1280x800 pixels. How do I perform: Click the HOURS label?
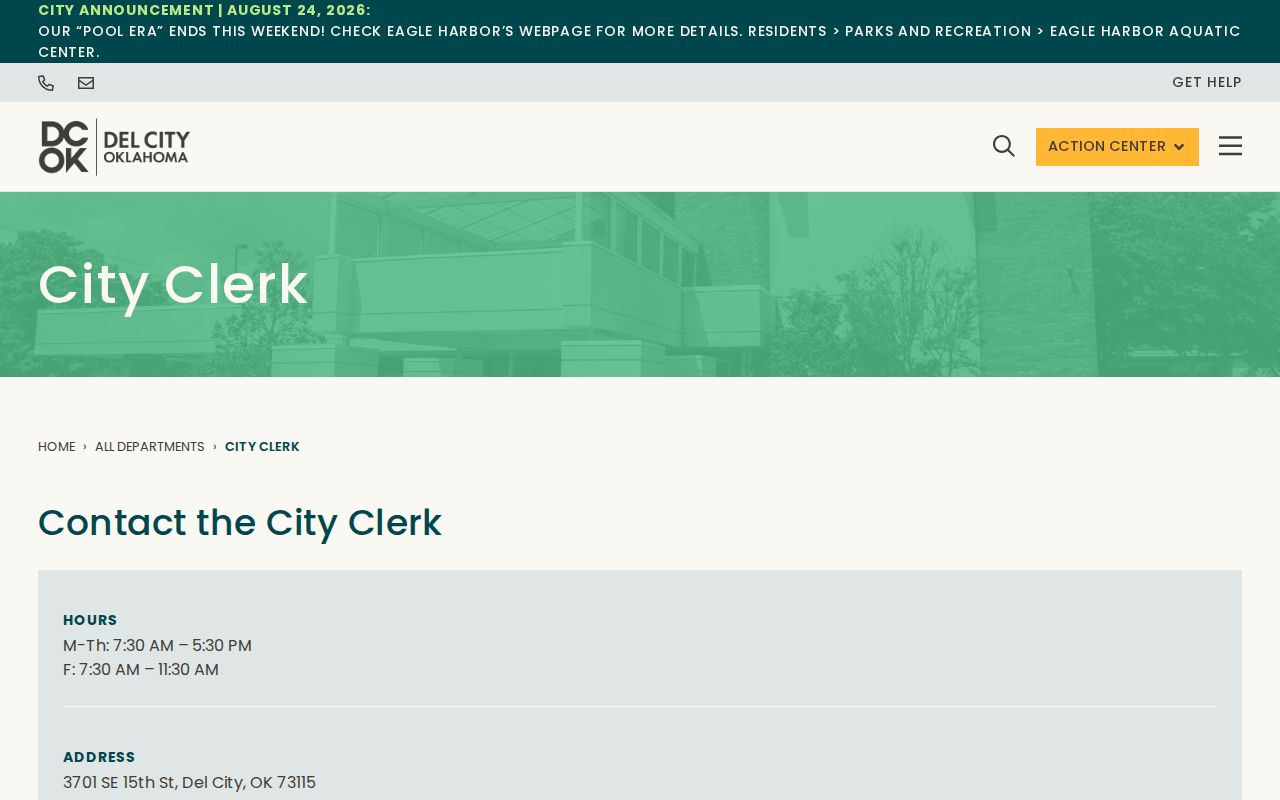point(90,620)
